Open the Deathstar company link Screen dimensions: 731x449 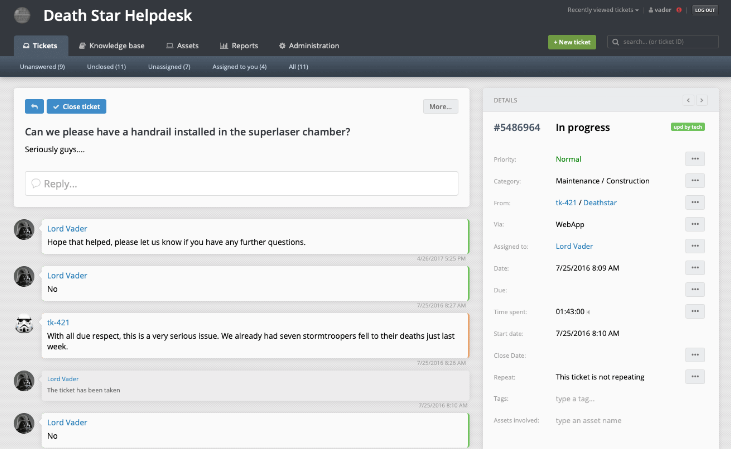[600, 202]
